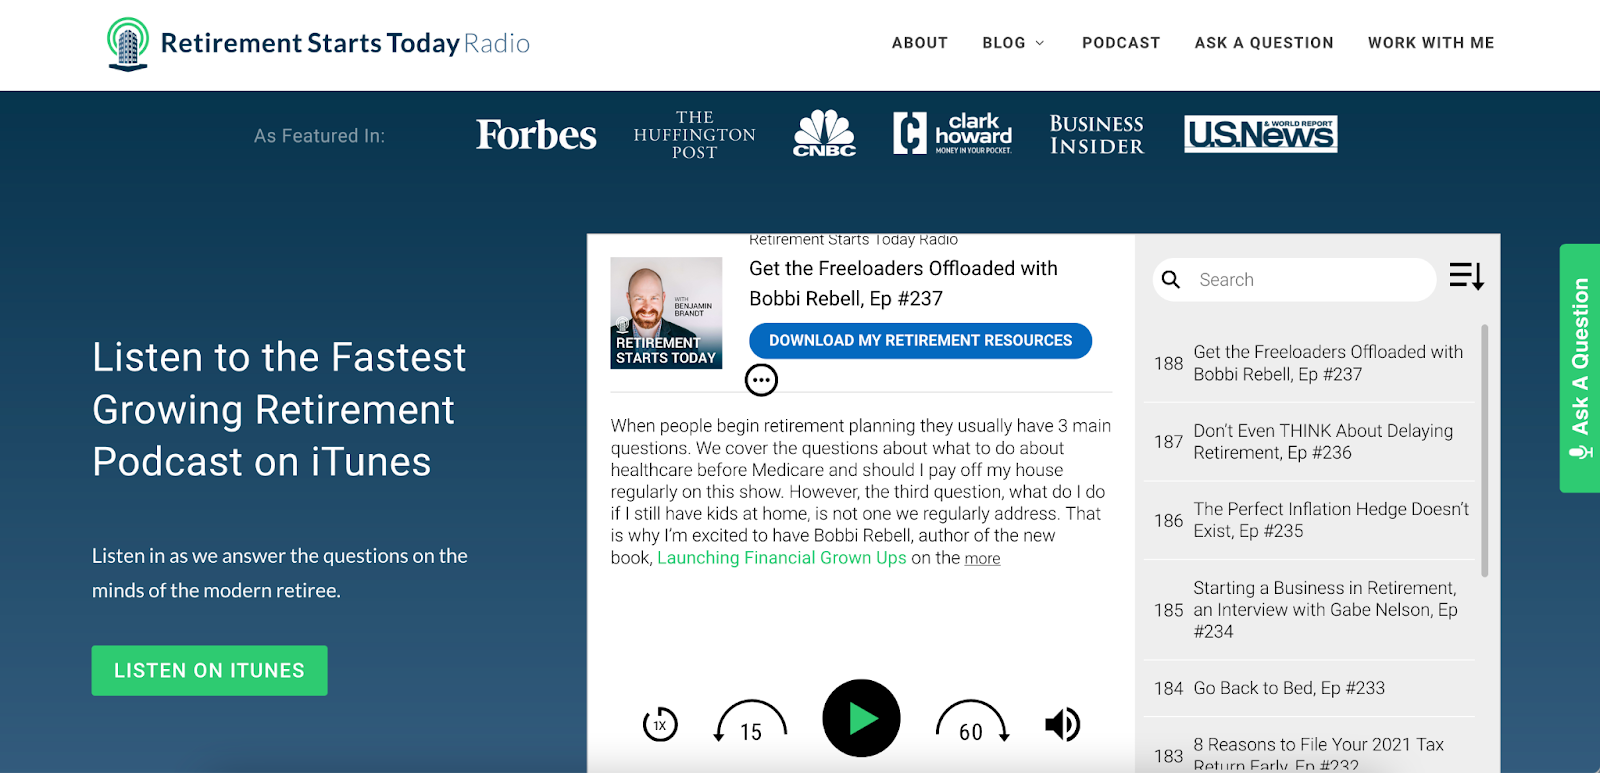
Task: Open WORK WITH ME page
Action: pos(1431,43)
